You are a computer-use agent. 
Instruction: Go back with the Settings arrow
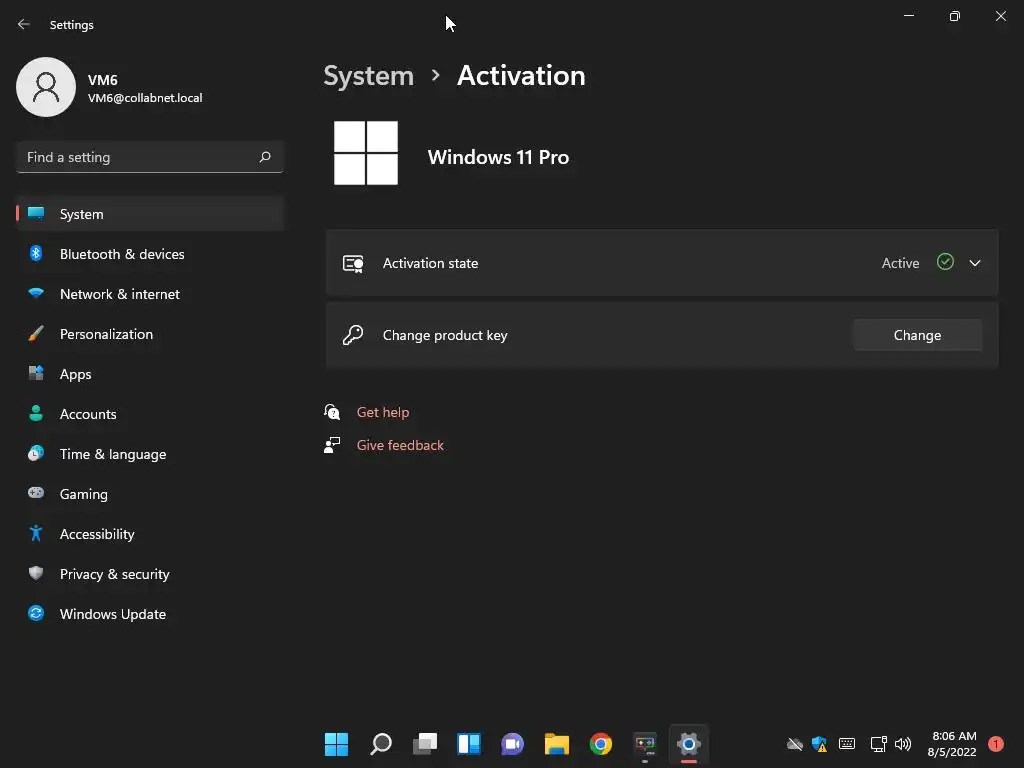(x=24, y=24)
